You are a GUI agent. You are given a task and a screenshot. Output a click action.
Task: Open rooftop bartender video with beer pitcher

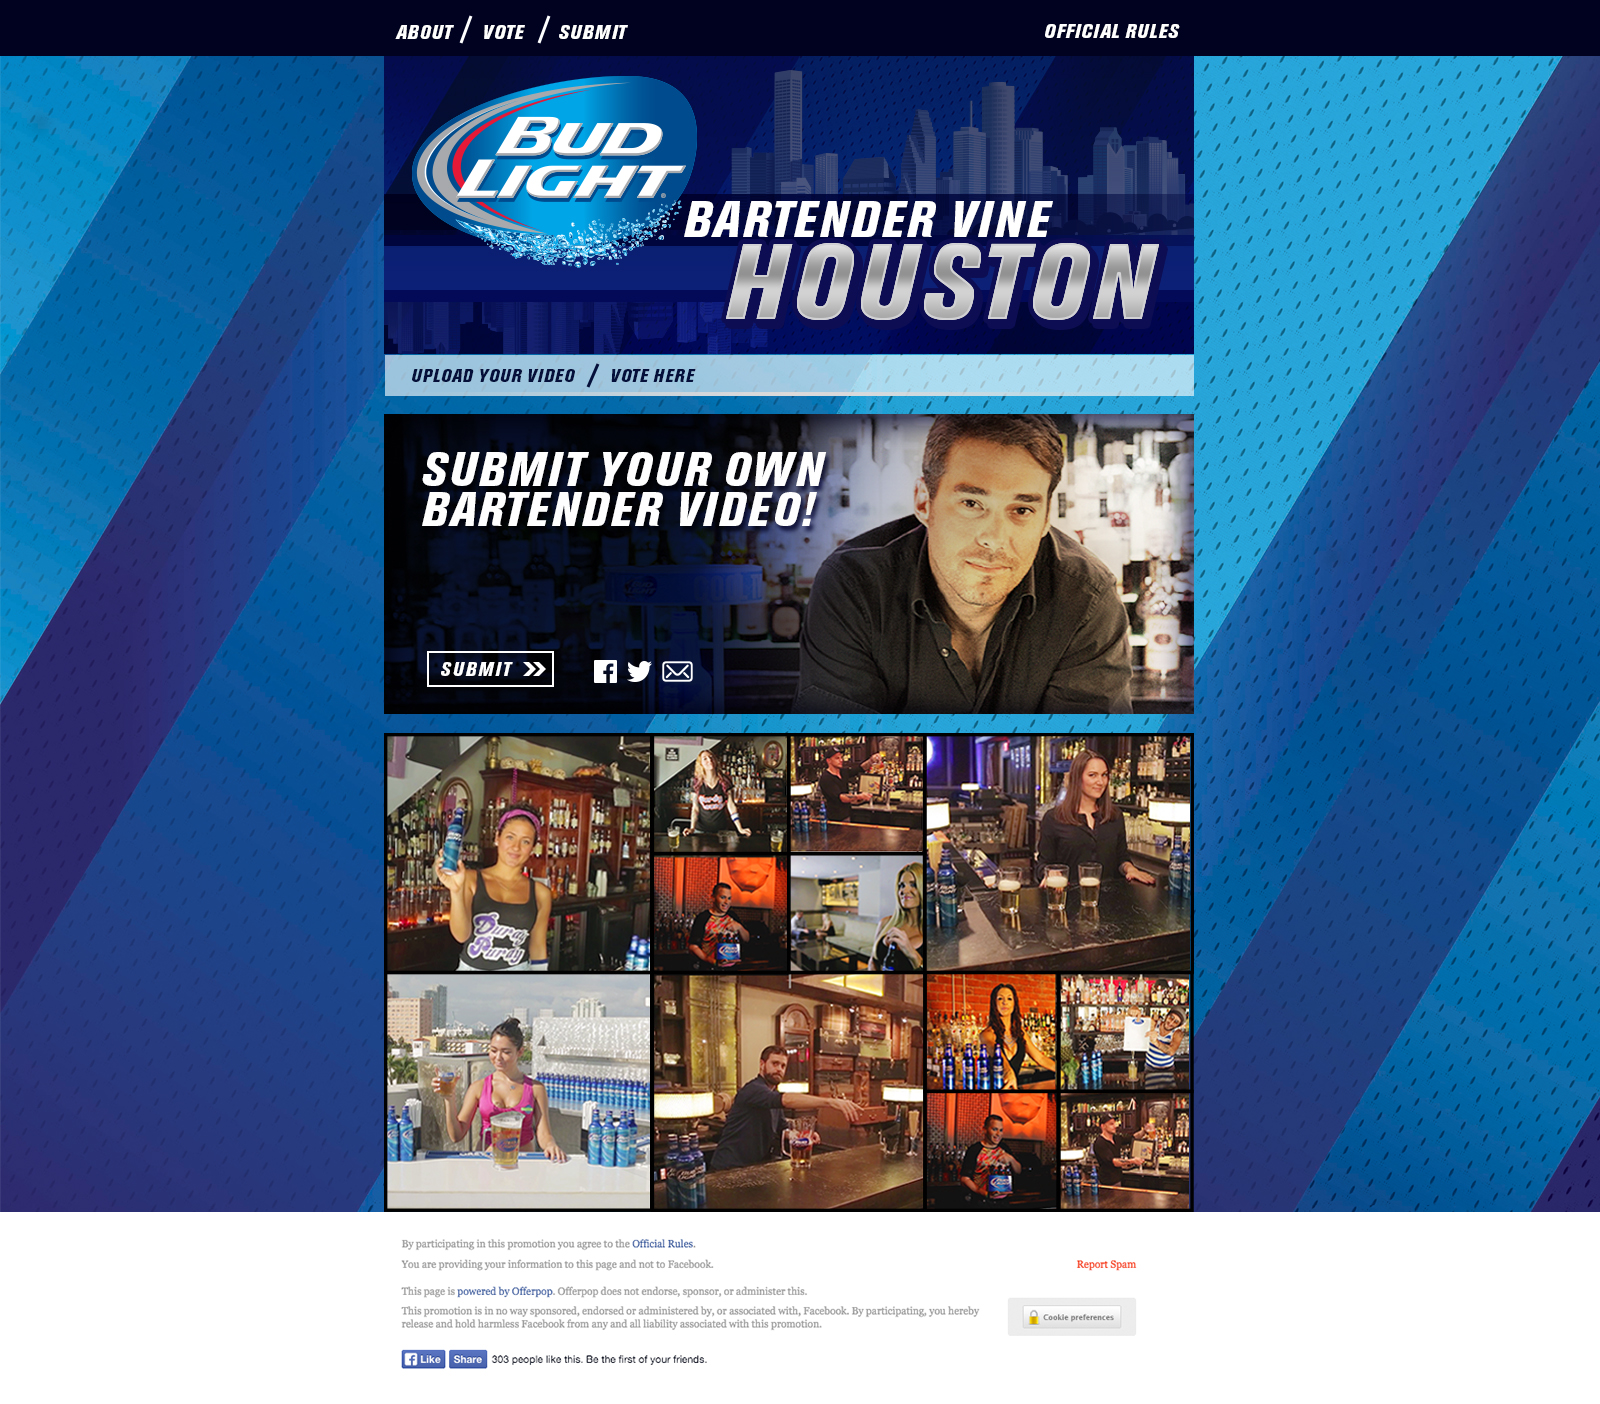[x=518, y=1091]
